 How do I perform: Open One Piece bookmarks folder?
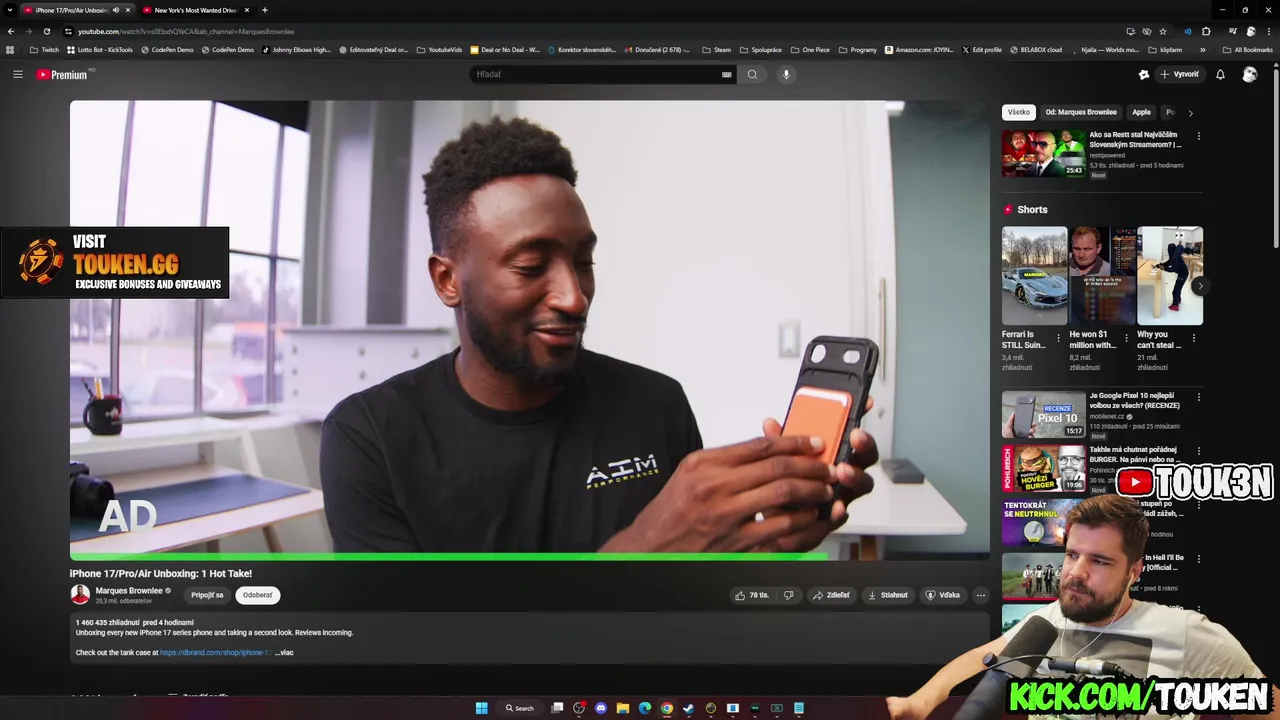pyautogui.click(x=809, y=50)
